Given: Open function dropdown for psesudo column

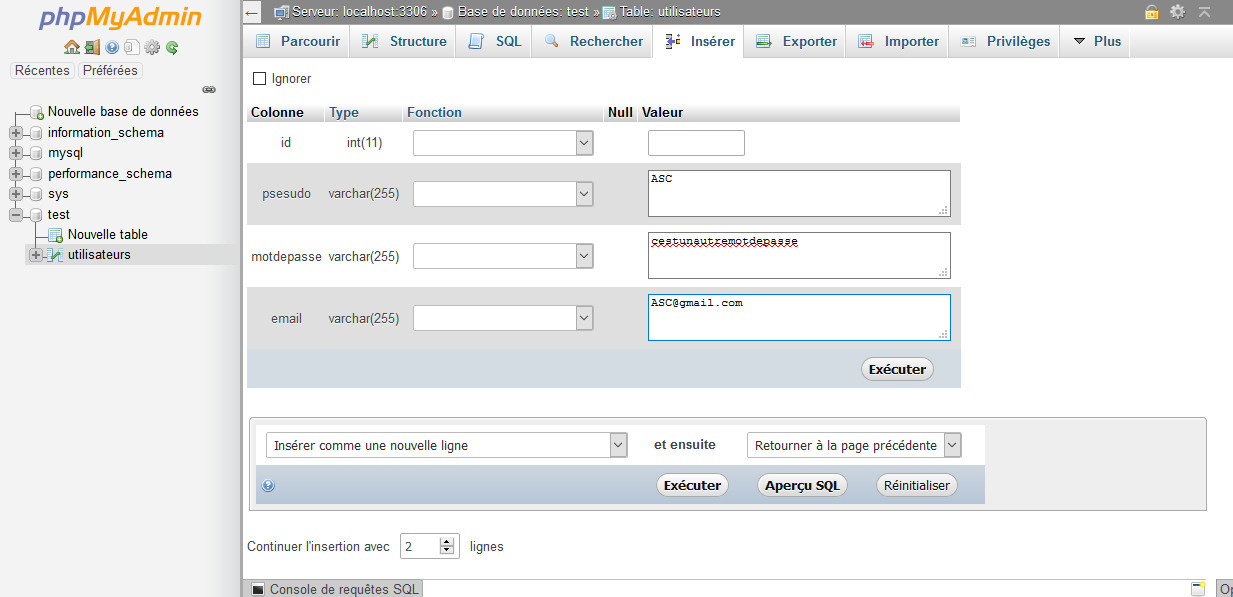Looking at the screenshot, I should click(x=503, y=194).
